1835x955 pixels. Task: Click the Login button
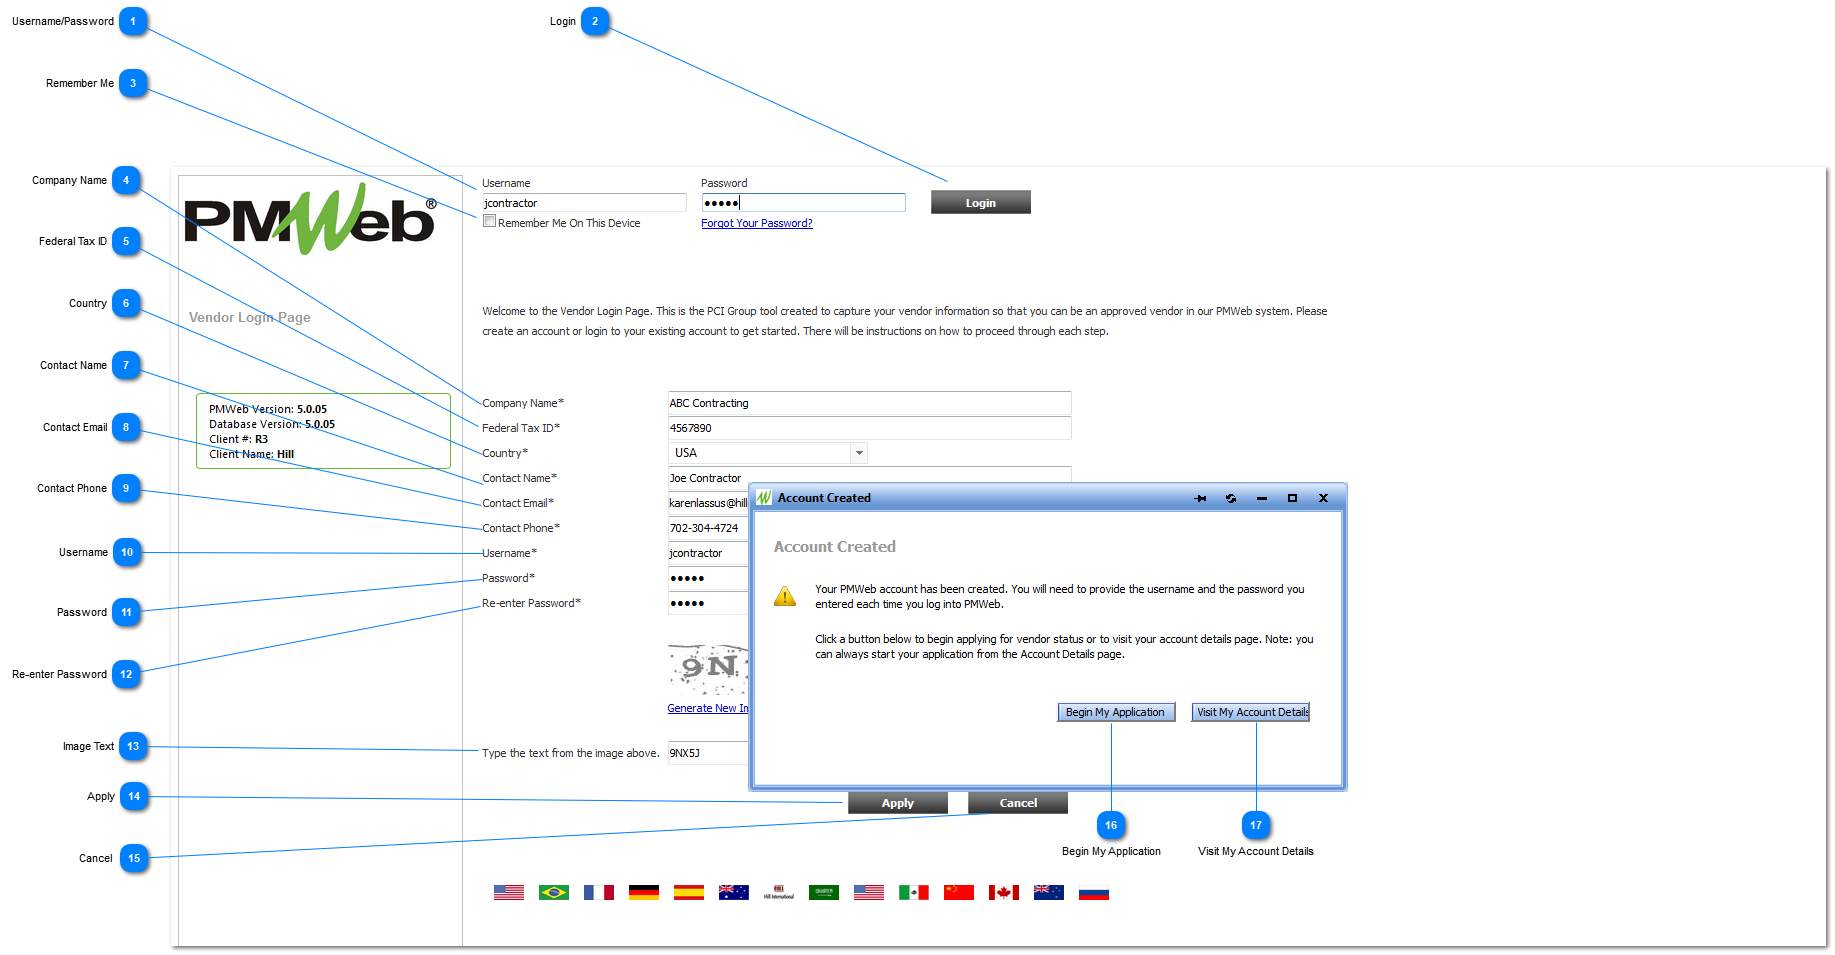980,203
